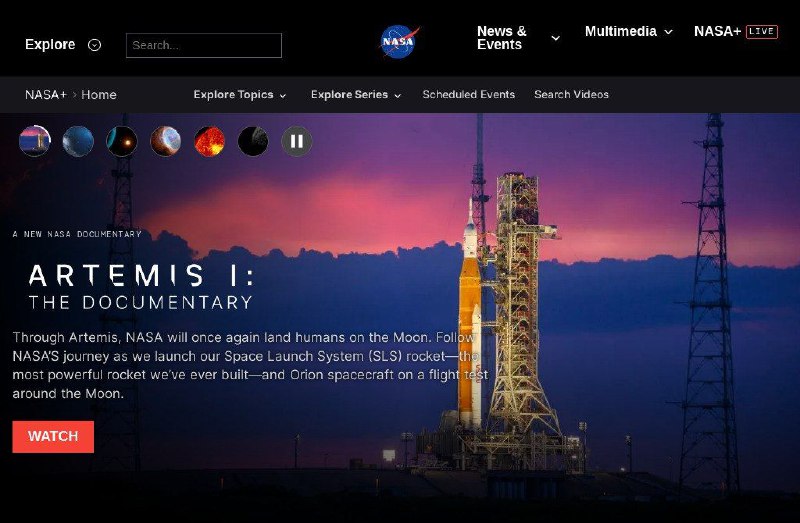The height and width of the screenshot is (523, 800).
Task: Select the rocket sunset slide thumbnail
Action: click(35, 141)
